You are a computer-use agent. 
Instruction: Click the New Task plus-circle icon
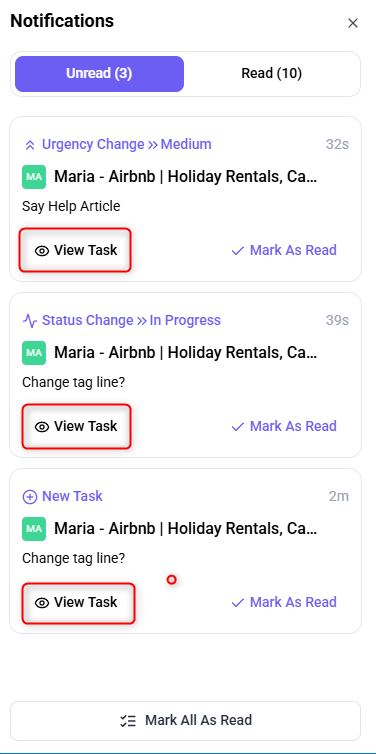(x=30, y=497)
